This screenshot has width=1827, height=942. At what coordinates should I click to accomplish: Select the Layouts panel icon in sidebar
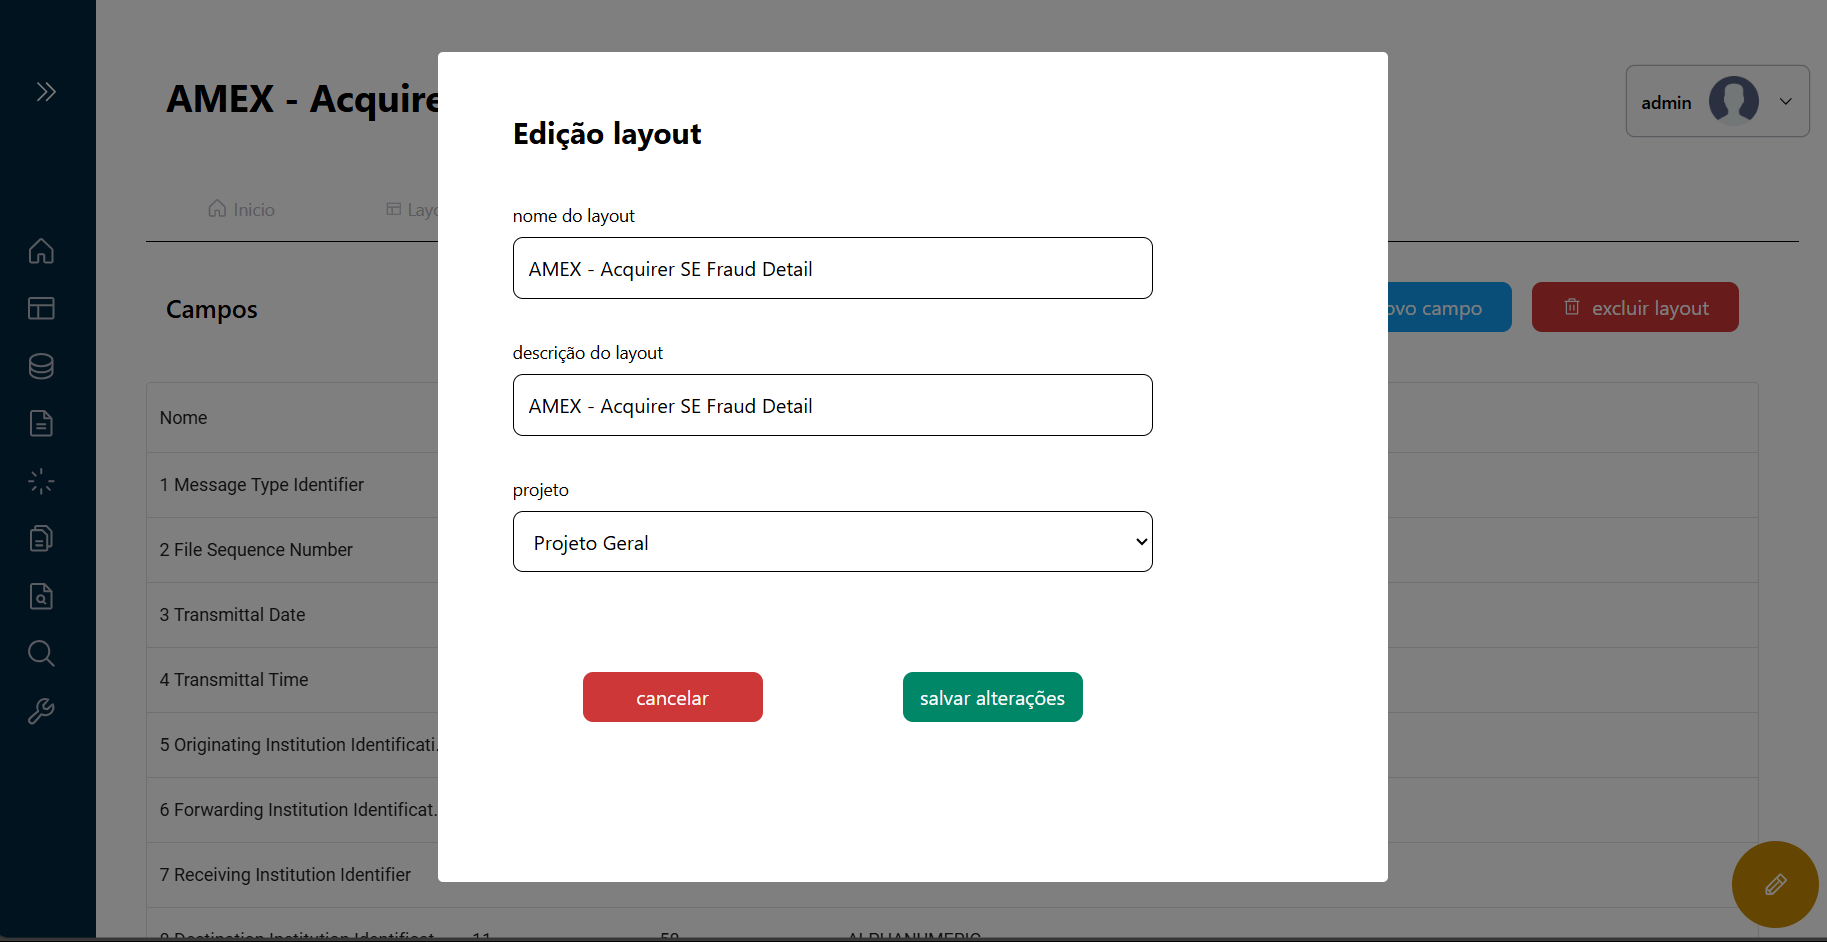(x=41, y=308)
